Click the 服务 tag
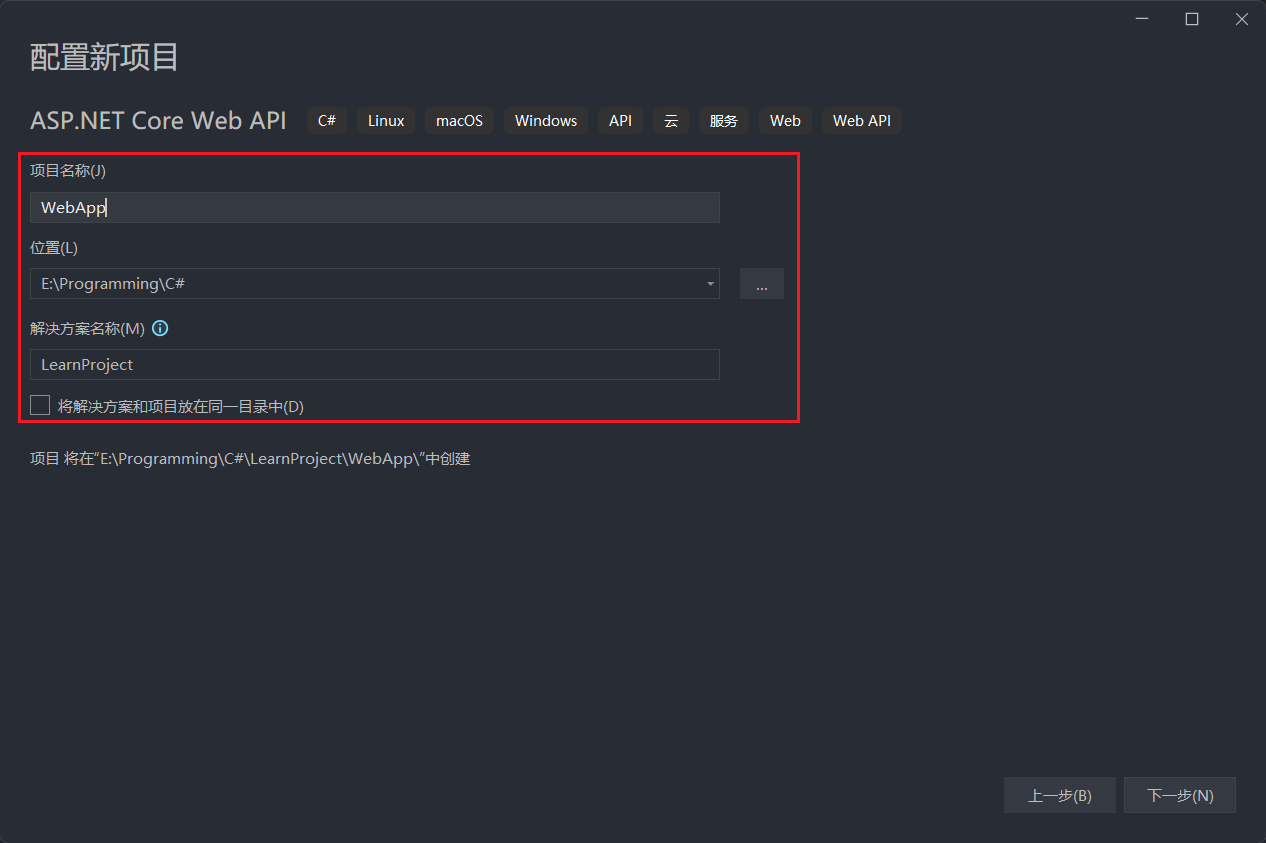This screenshot has height=843, width=1266. 723,121
